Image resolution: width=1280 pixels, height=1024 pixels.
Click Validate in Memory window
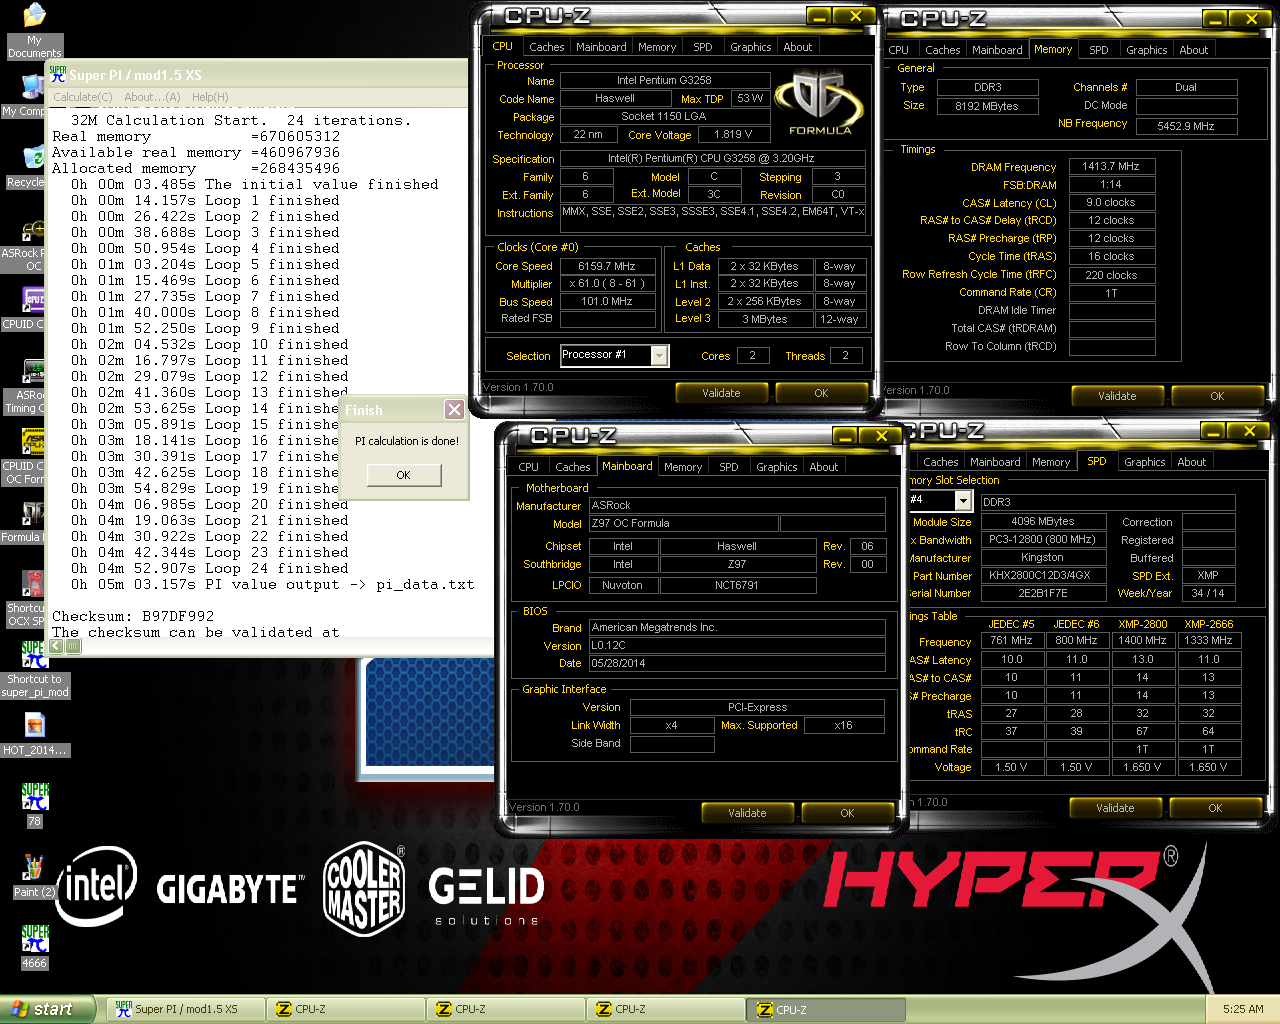tap(1117, 396)
